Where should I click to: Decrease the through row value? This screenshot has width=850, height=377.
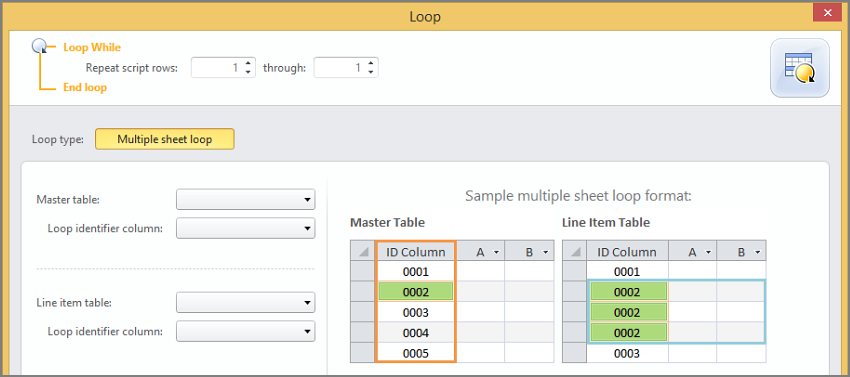pos(371,72)
